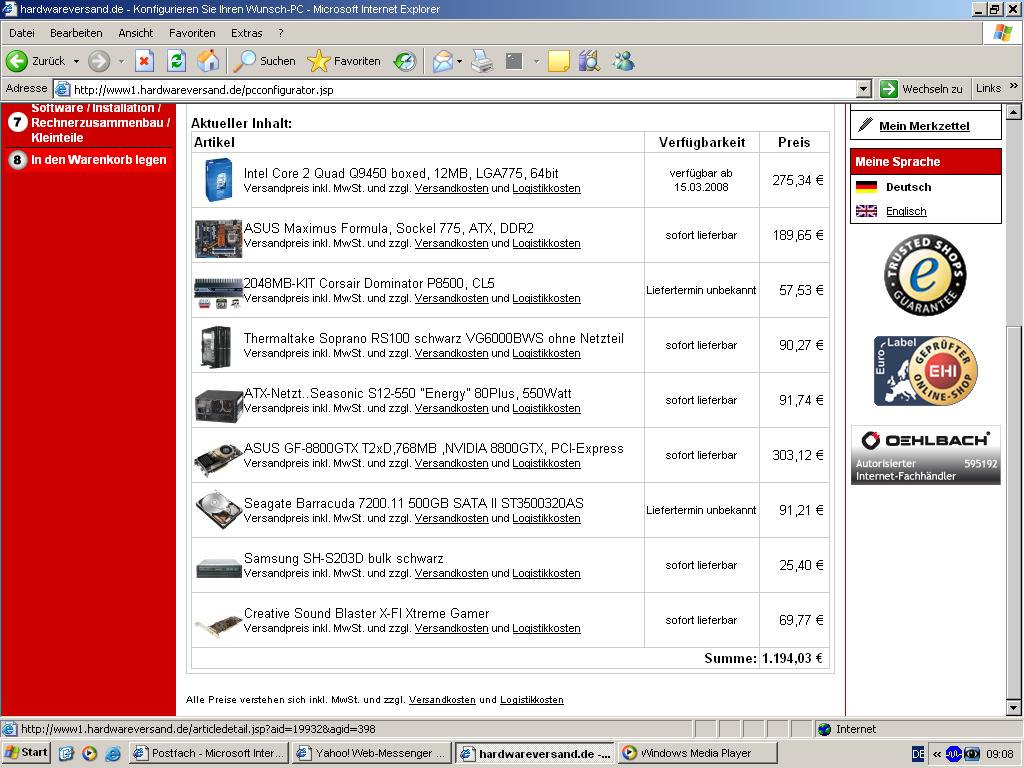Click the Trusted Shops Guarantee badge
1024x768 pixels.
click(x=925, y=275)
